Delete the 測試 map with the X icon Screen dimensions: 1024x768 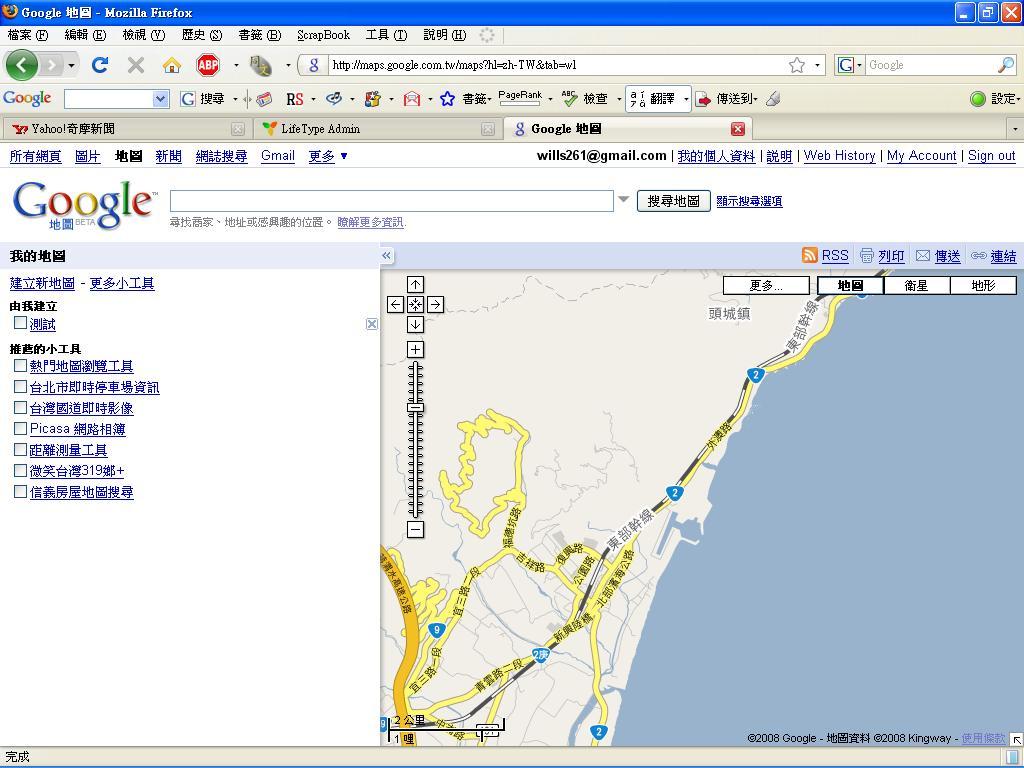point(372,324)
